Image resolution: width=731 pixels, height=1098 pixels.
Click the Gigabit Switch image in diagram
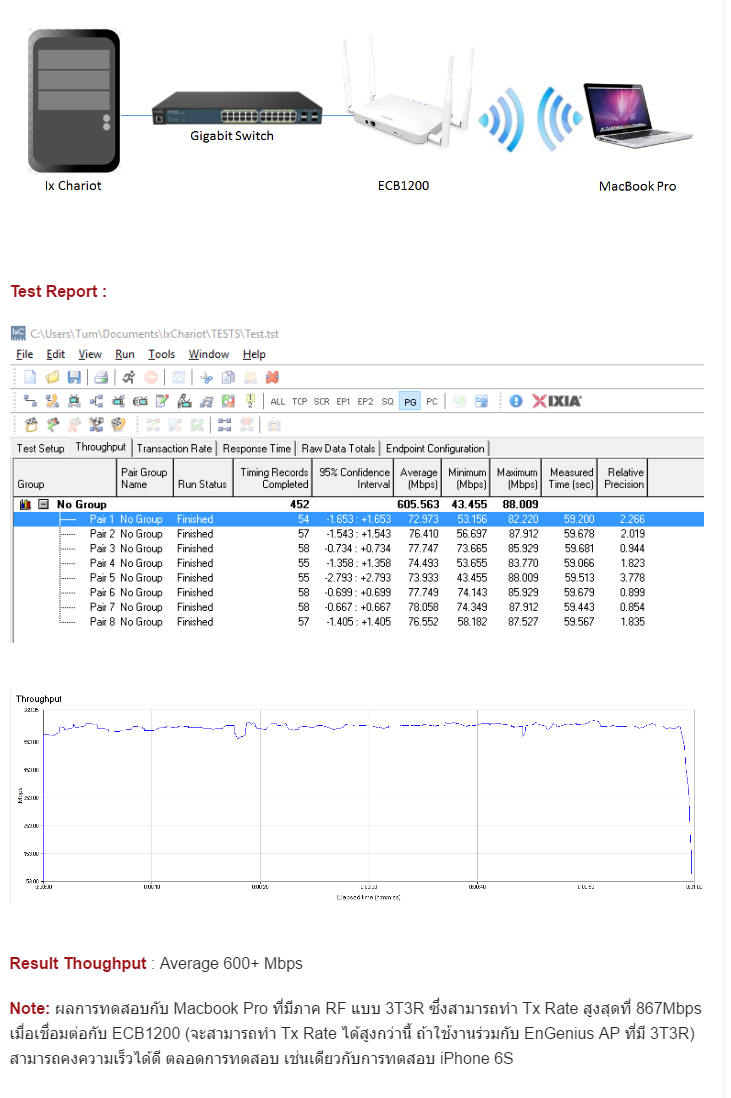[x=237, y=109]
